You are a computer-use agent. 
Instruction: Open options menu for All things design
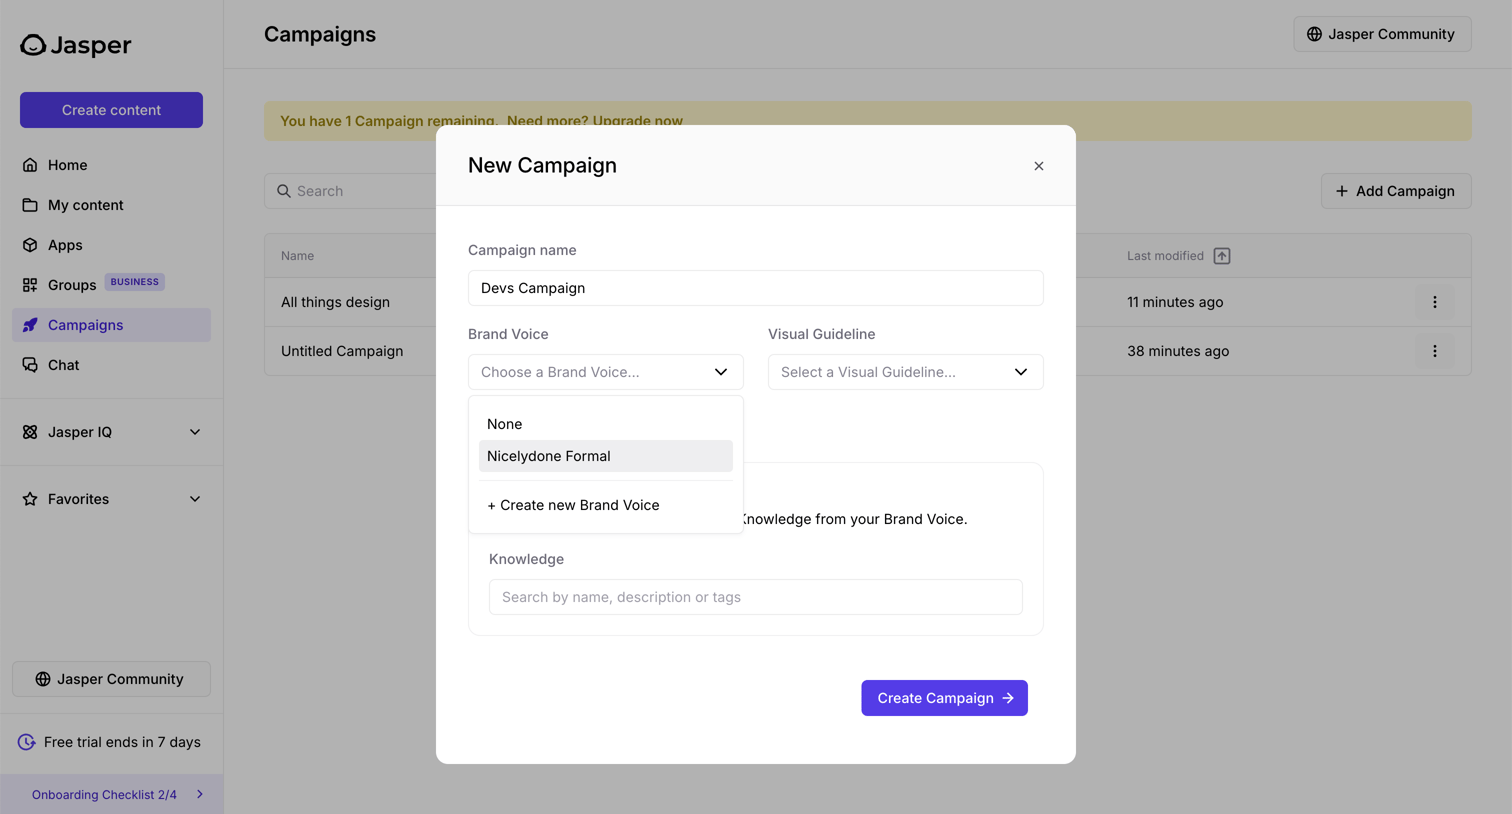point(1435,302)
